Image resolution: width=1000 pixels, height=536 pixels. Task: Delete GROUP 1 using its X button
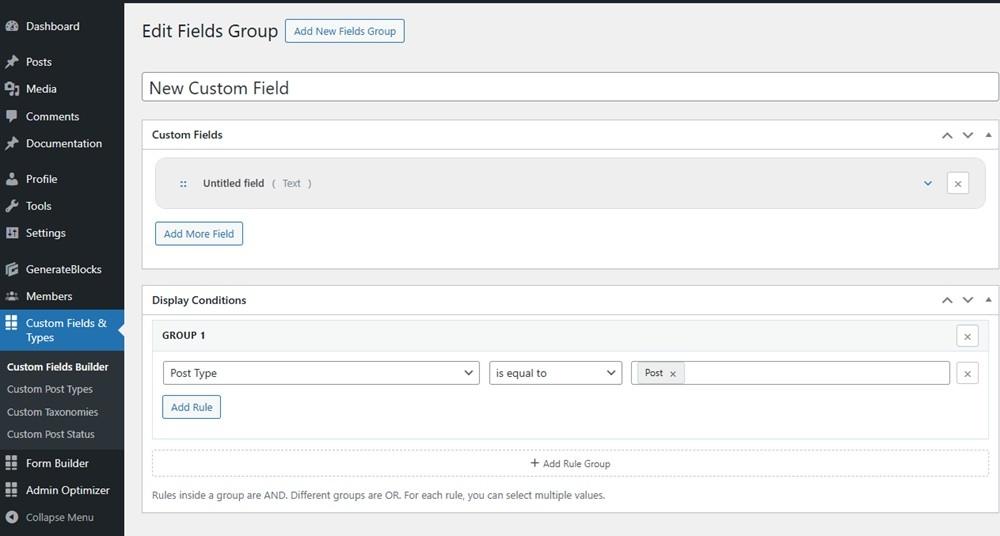point(967,336)
